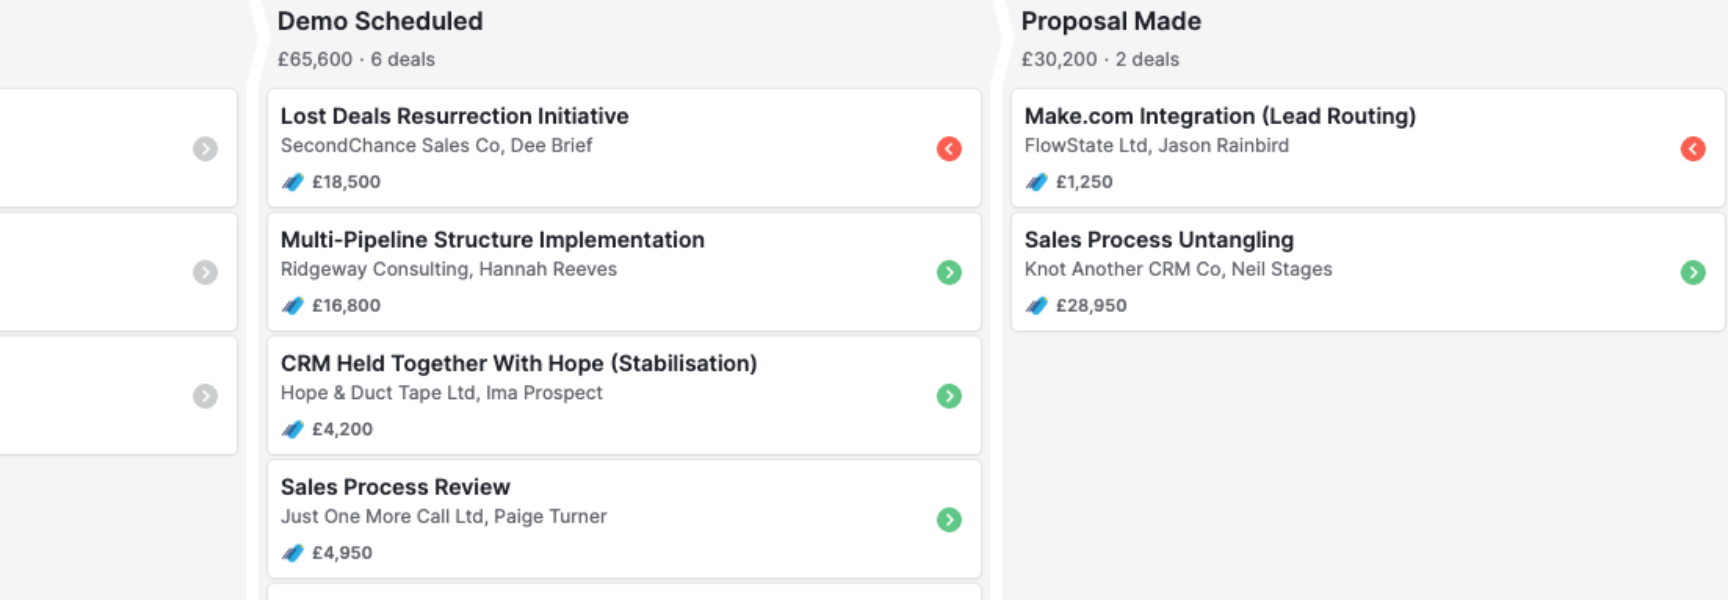Click the red status indicator on Make.com Integration card
The image size is (1728, 600).
[x=1693, y=148]
